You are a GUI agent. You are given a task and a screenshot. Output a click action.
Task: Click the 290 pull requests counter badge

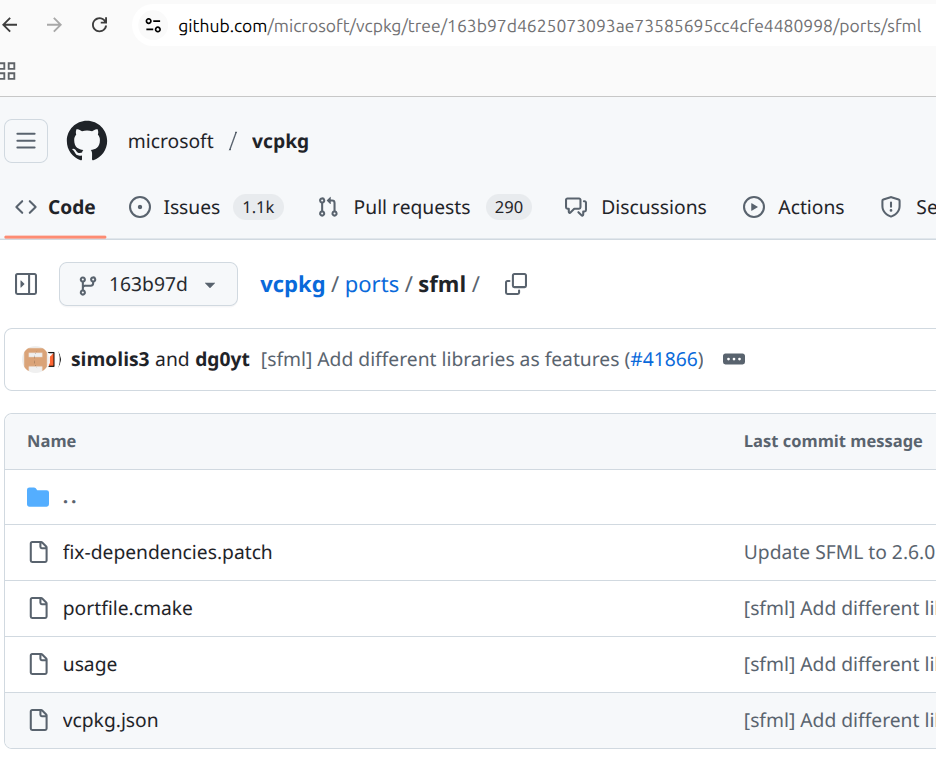[509, 207]
